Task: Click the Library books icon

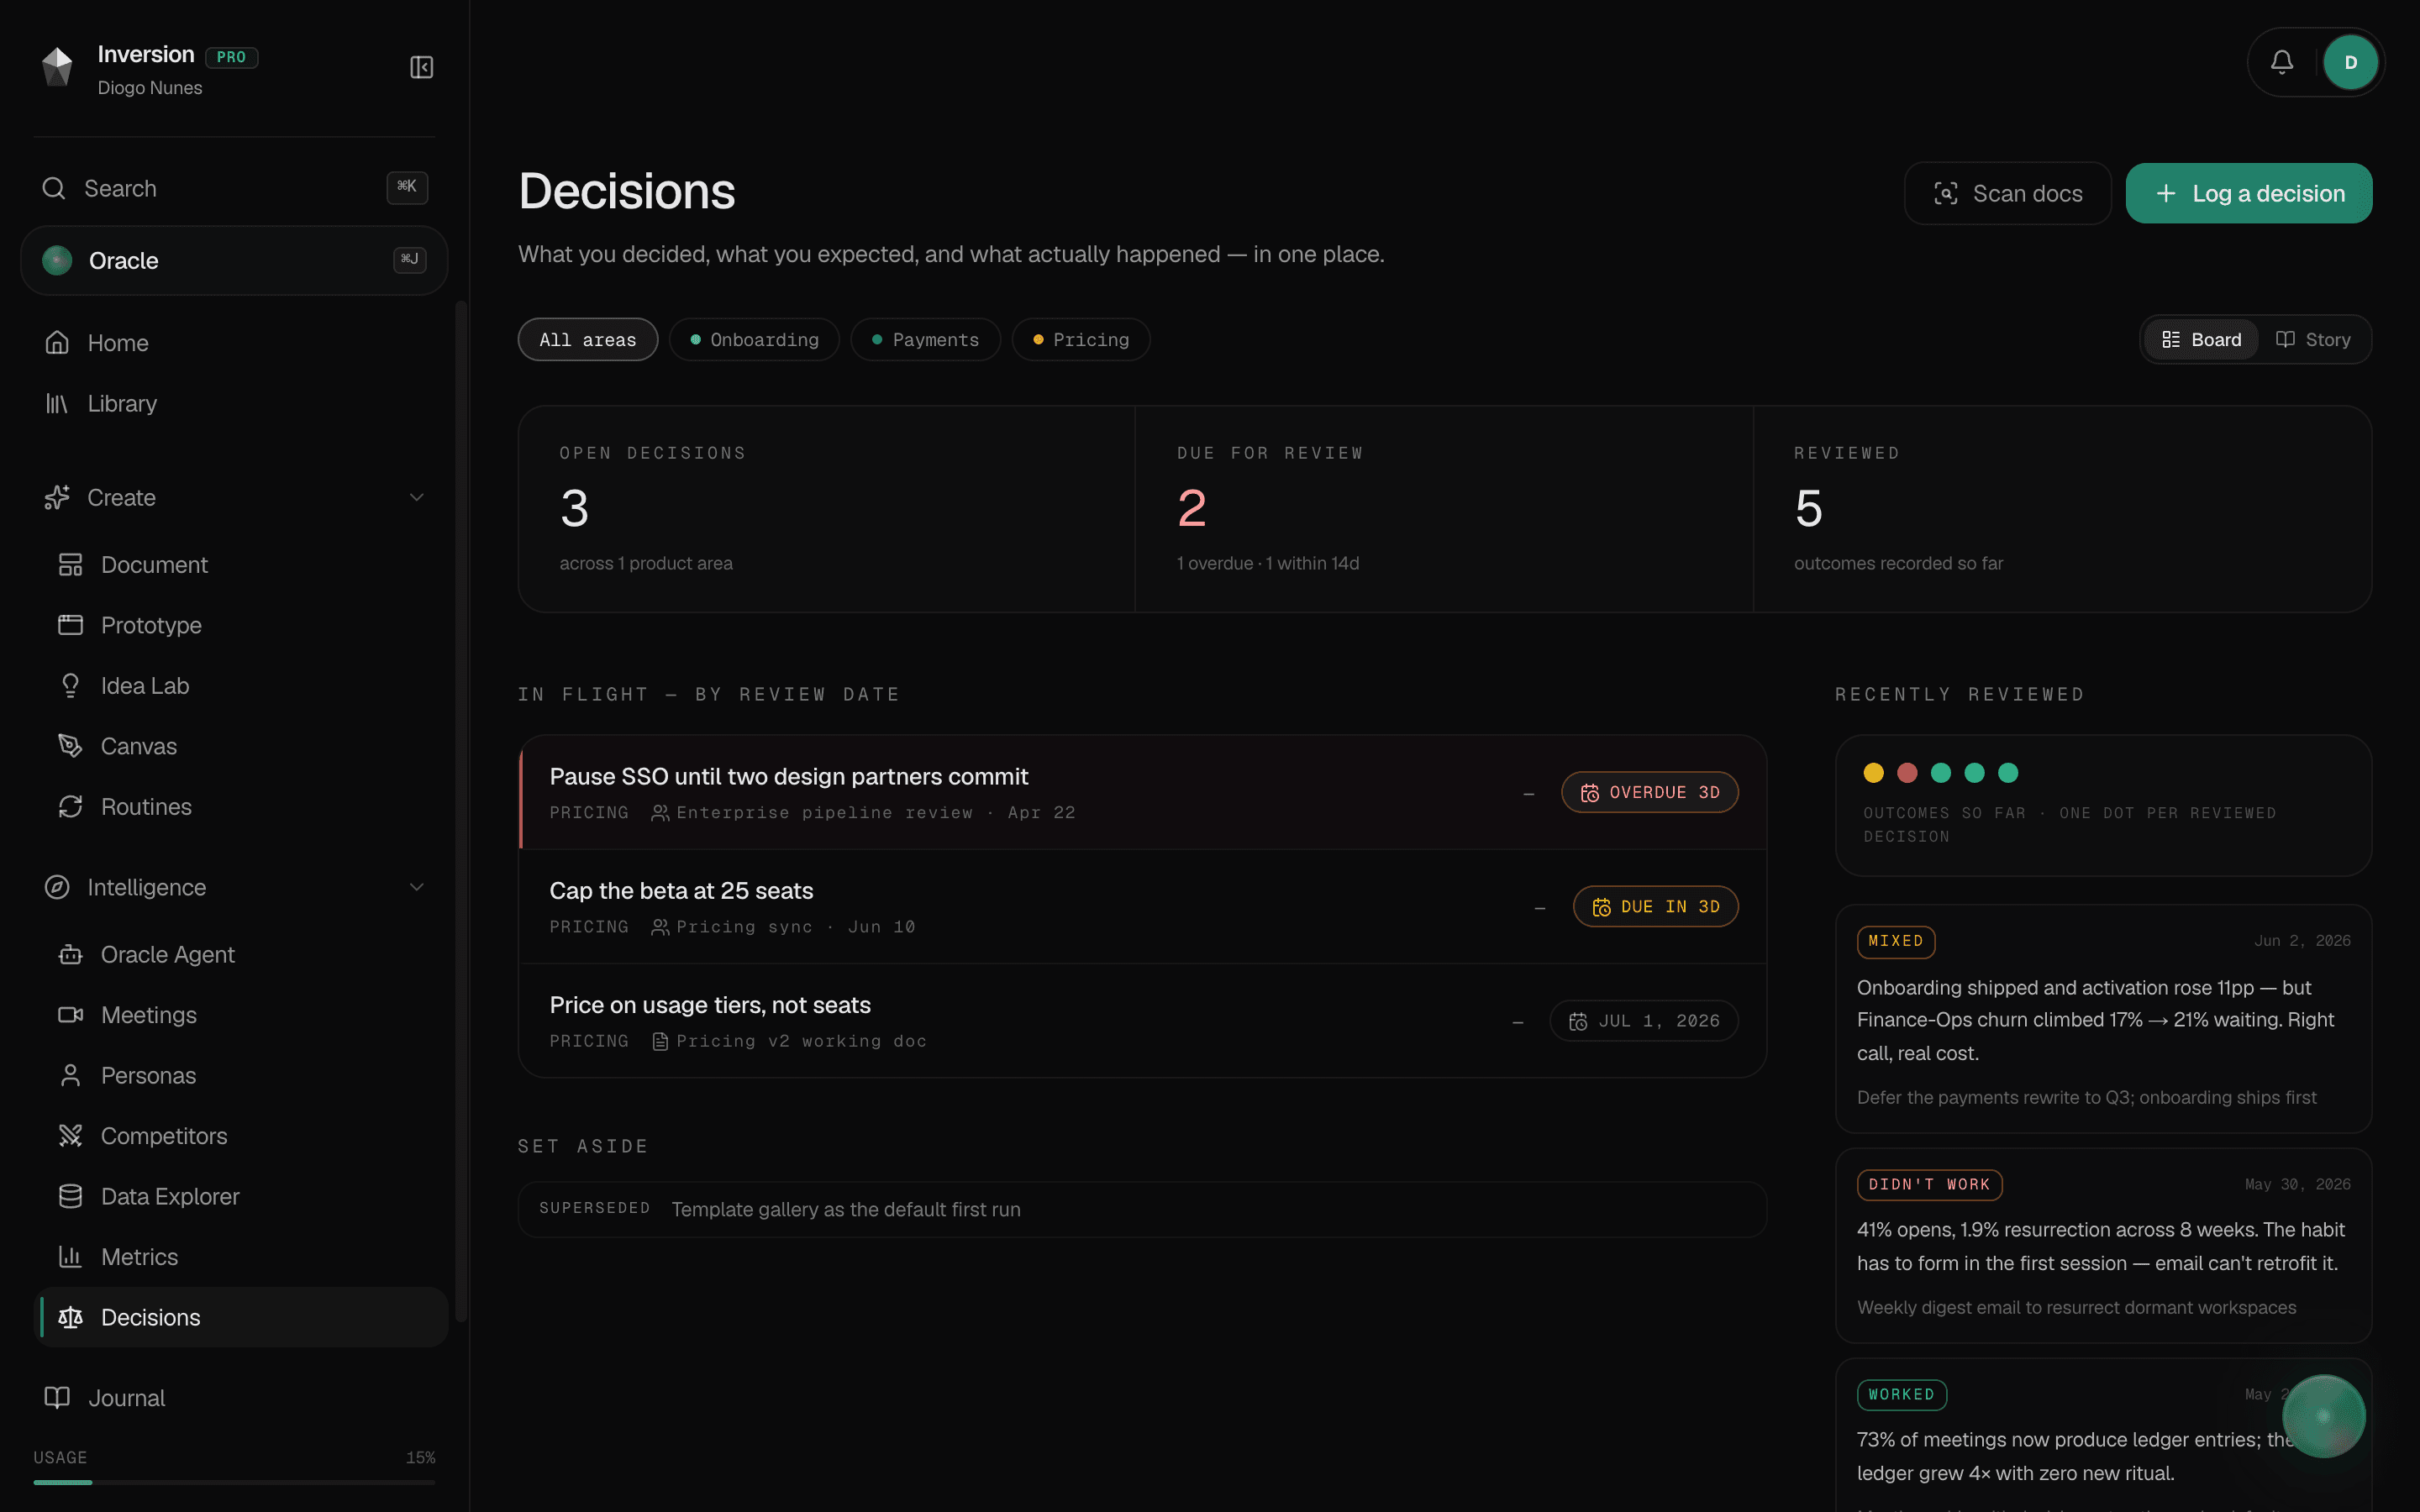Action: [57, 403]
